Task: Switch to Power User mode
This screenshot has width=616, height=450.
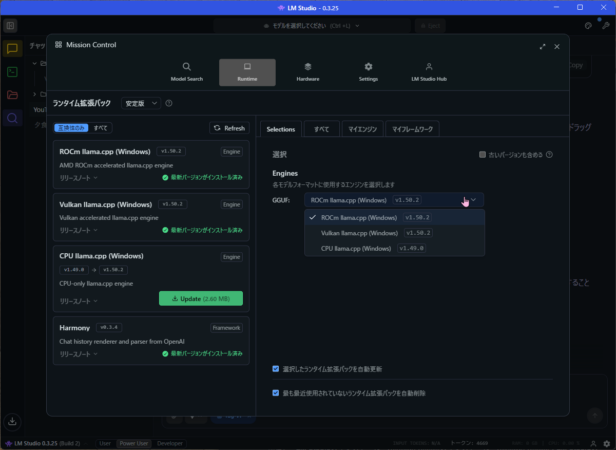Action: click(x=134, y=443)
